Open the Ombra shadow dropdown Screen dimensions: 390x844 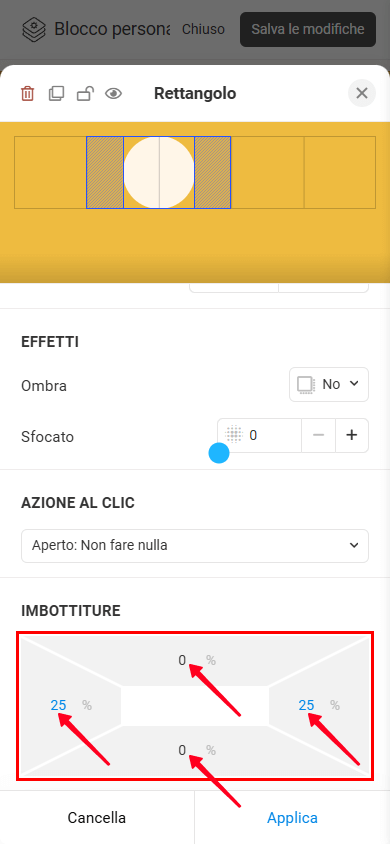coord(329,384)
